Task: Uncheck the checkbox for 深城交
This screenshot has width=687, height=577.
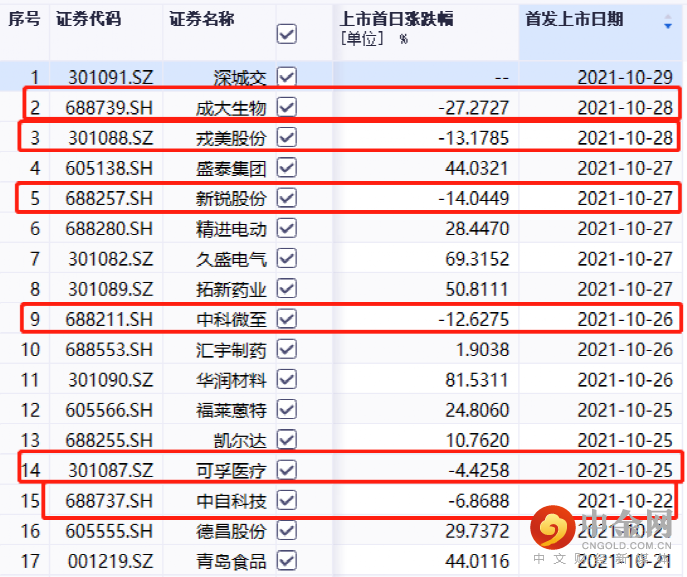Action: pyautogui.click(x=287, y=77)
